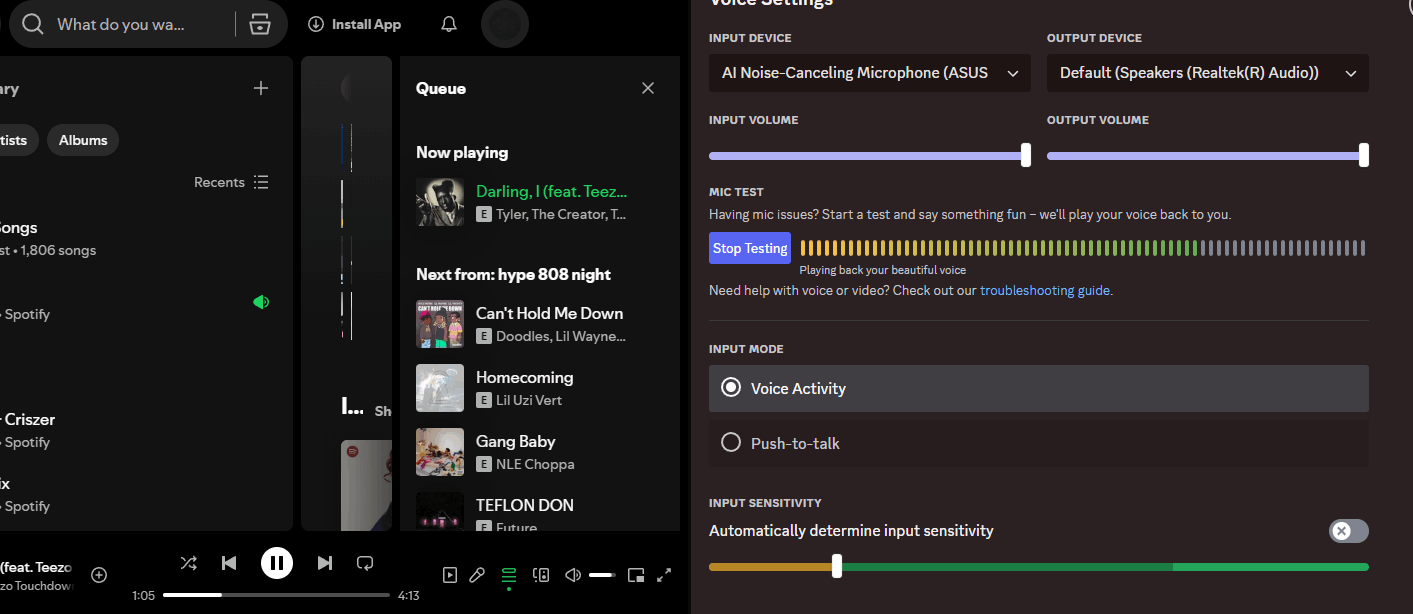Image resolution: width=1413 pixels, height=614 pixels.
Task: Toggle shuffle in Spotify player
Action: tap(188, 563)
